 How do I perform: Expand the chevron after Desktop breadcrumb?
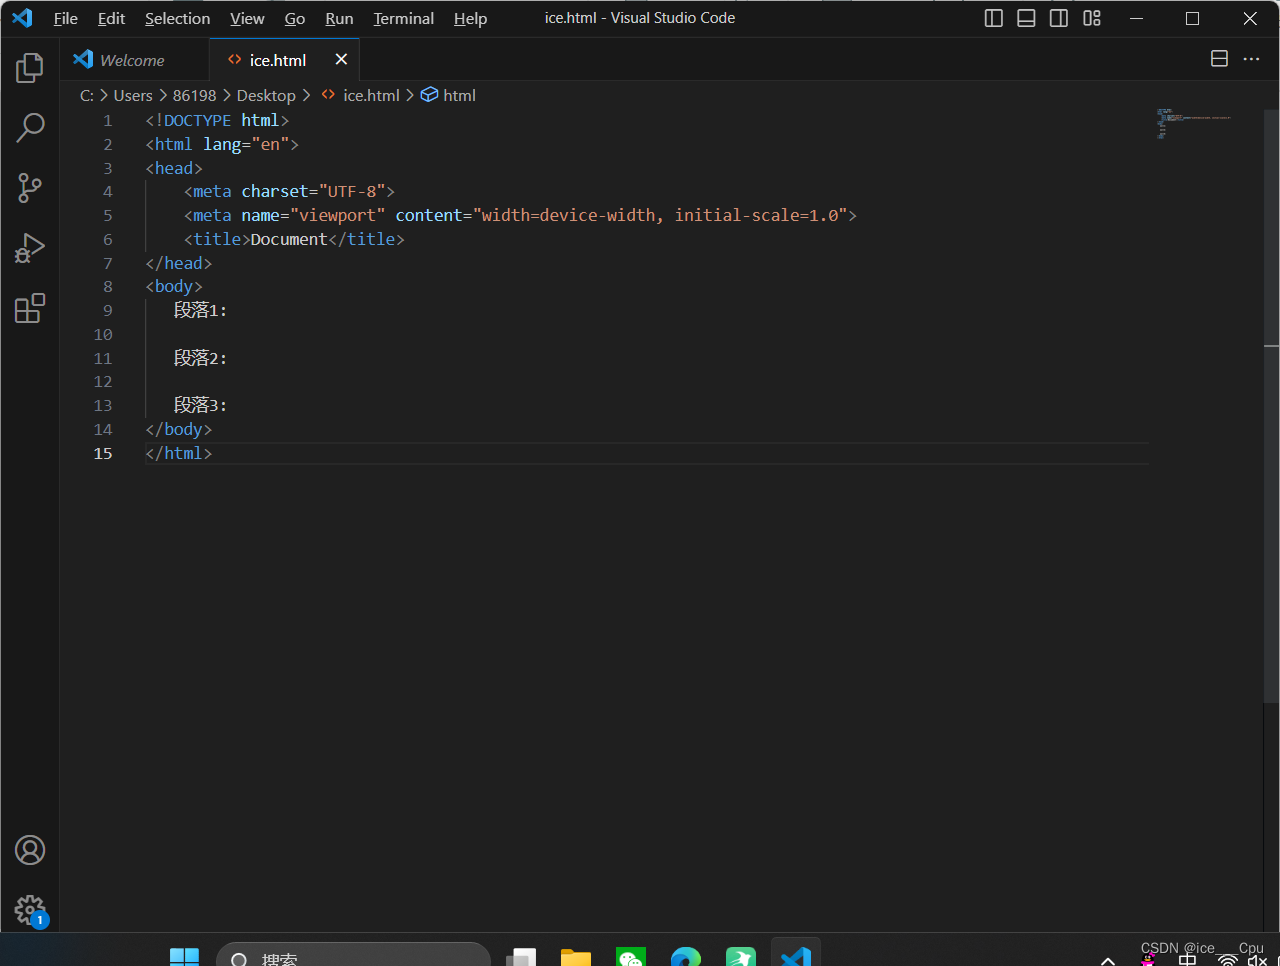pyautogui.click(x=306, y=95)
